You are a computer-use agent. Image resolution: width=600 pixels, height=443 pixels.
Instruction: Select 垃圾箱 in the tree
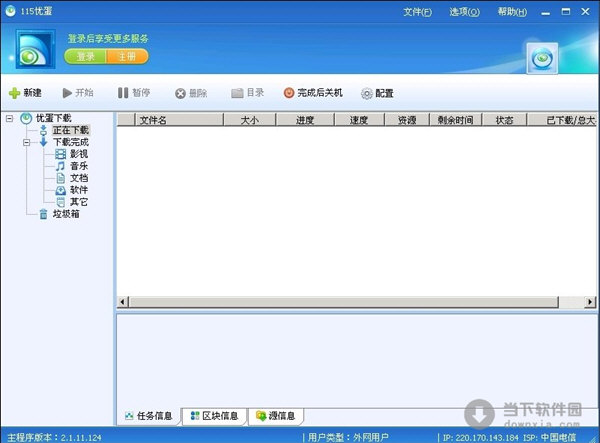click(66, 214)
